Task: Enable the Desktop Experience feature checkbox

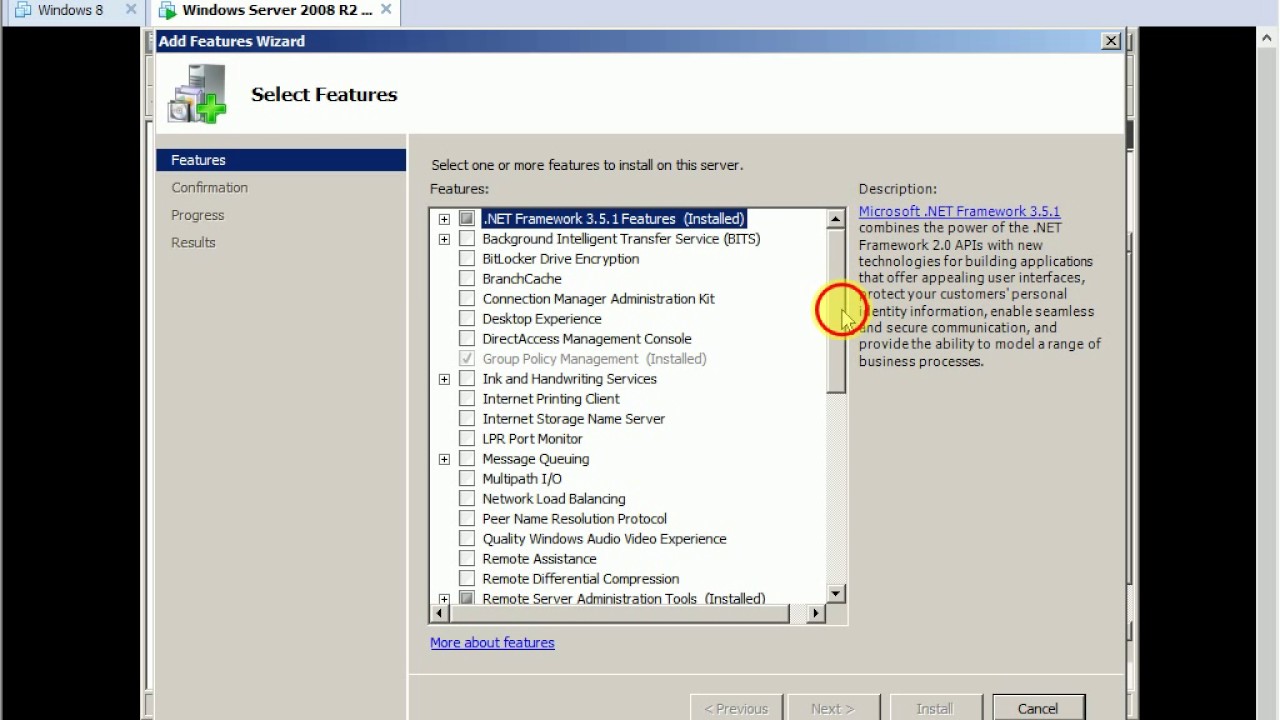Action: [x=467, y=318]
